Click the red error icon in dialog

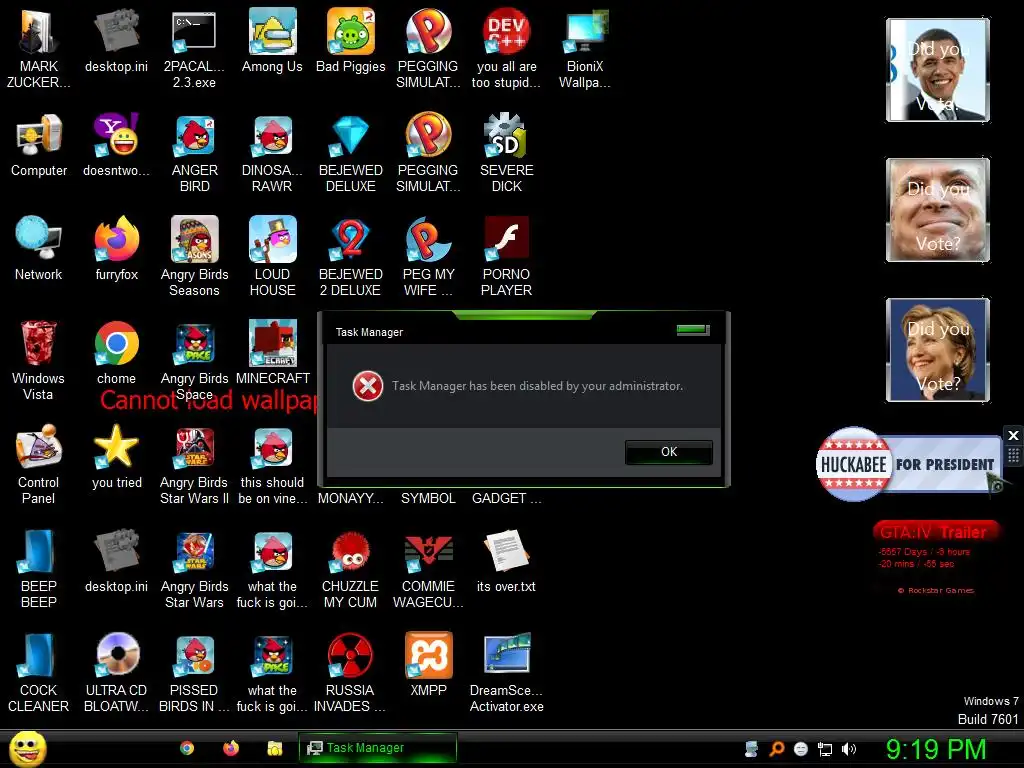(x=368, y=386)
